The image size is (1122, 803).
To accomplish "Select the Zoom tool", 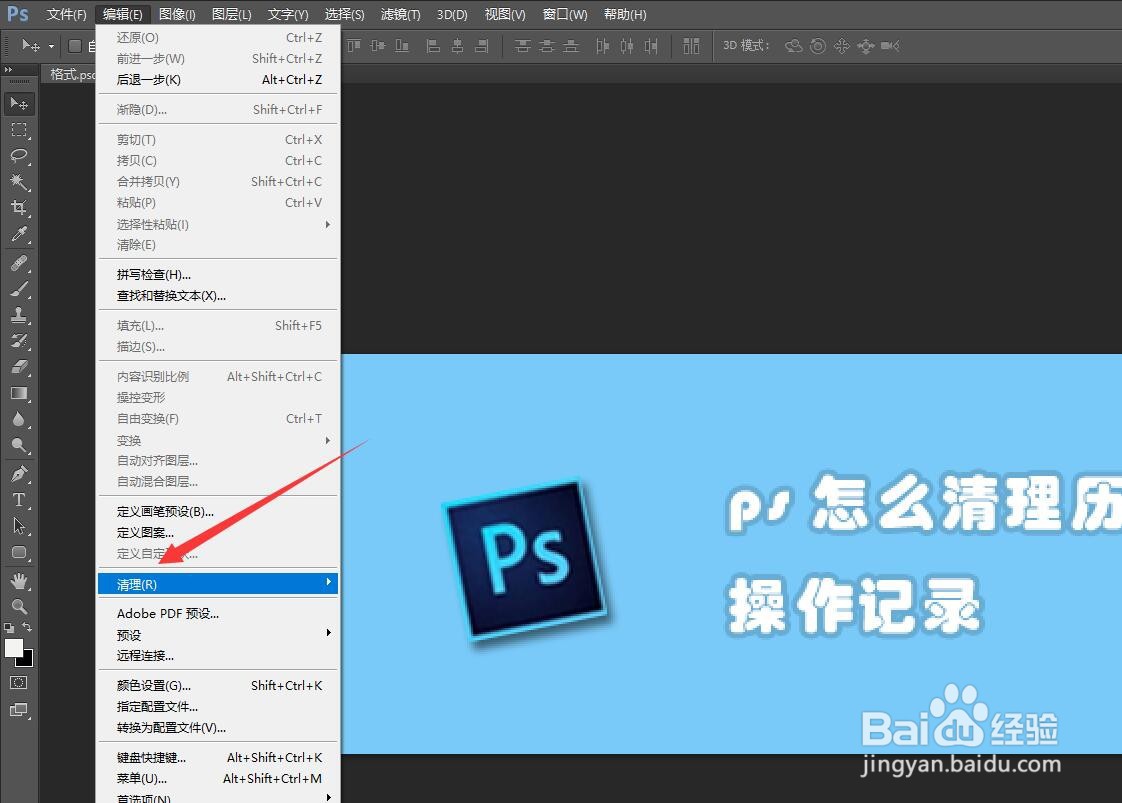I will pyautogui.click(x=20, y=606).
